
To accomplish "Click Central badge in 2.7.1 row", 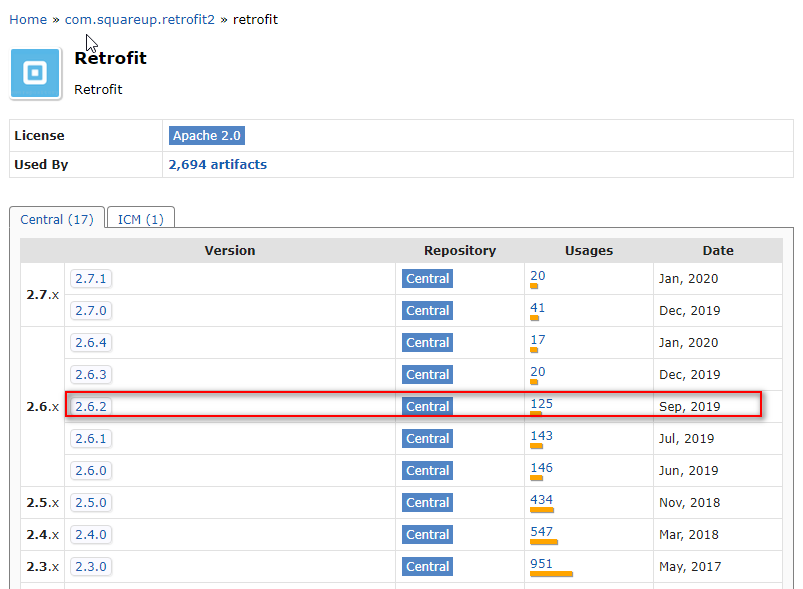I will [x=427, y=279].
